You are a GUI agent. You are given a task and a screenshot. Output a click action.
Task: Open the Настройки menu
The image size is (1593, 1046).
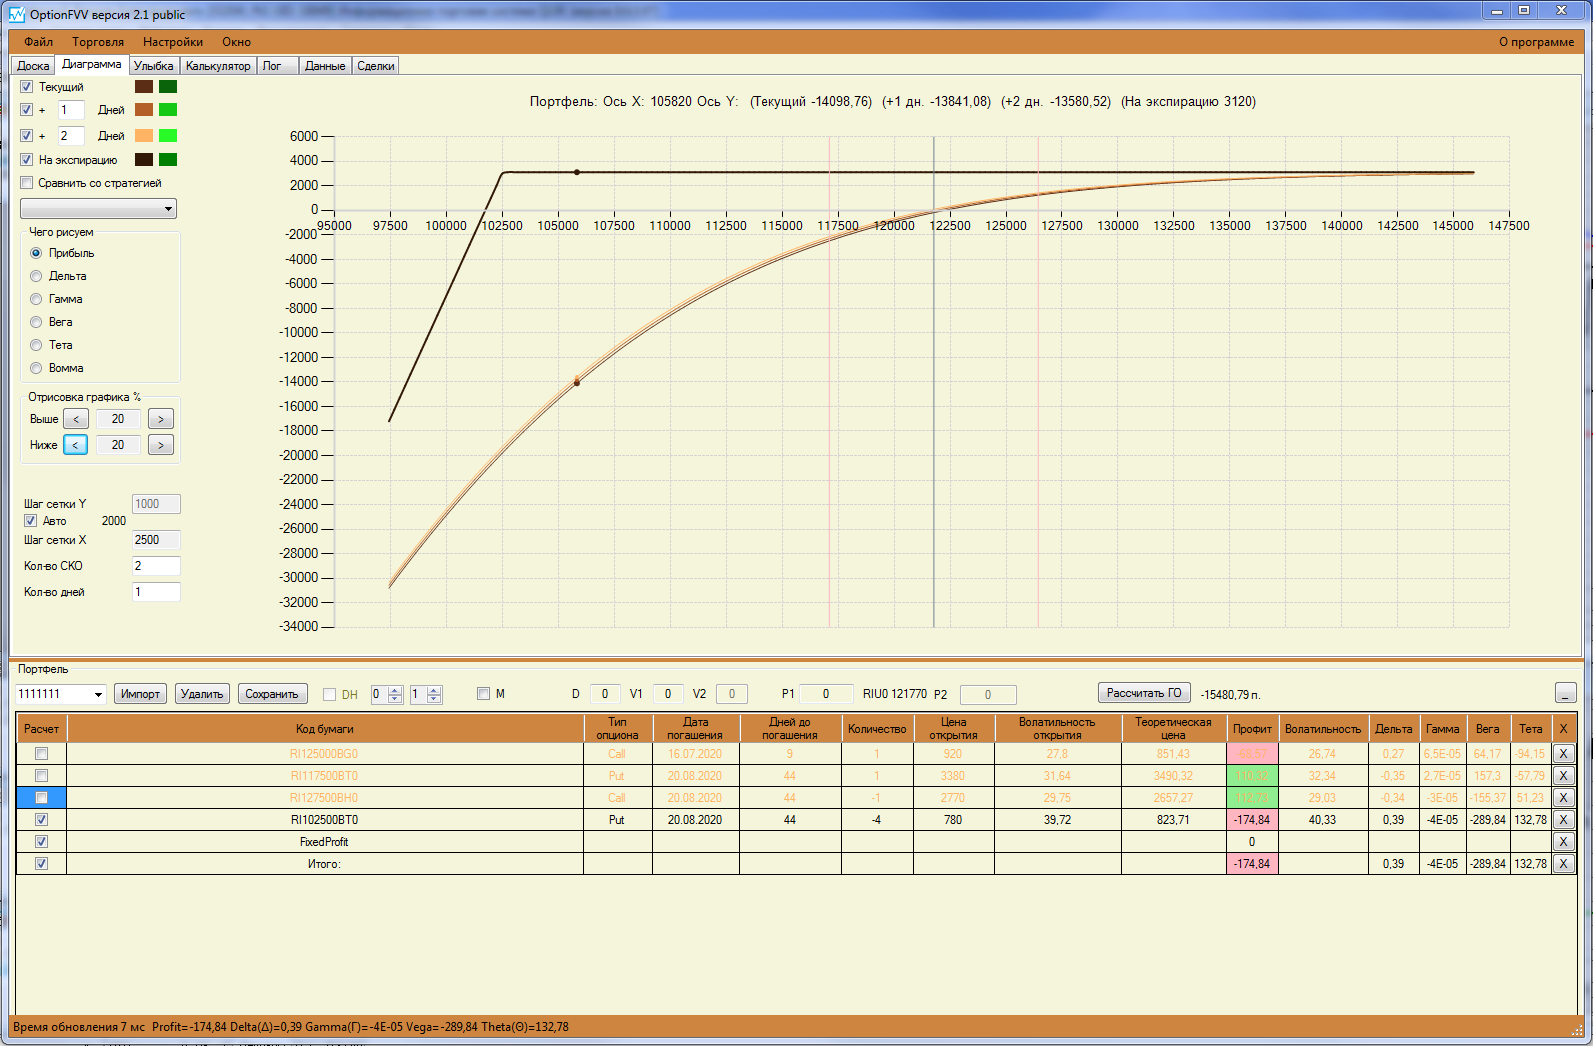173,42
